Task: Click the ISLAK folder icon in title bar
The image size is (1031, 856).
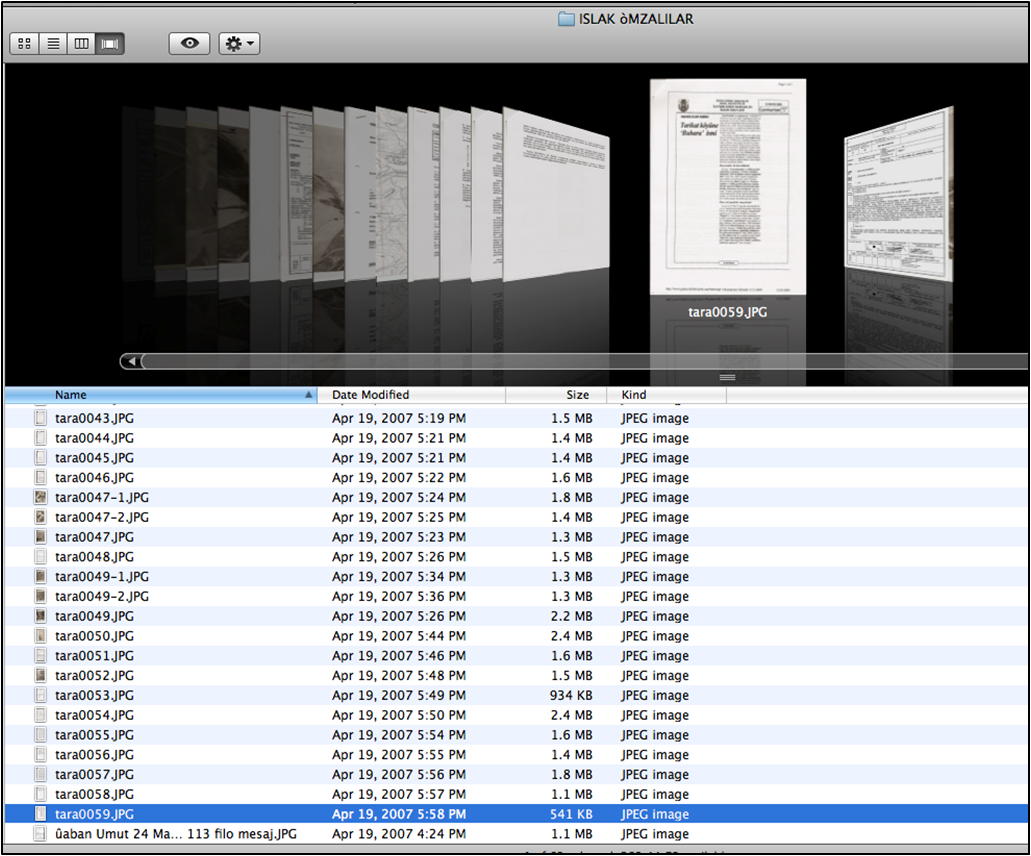Action: (x=566, y=19)
